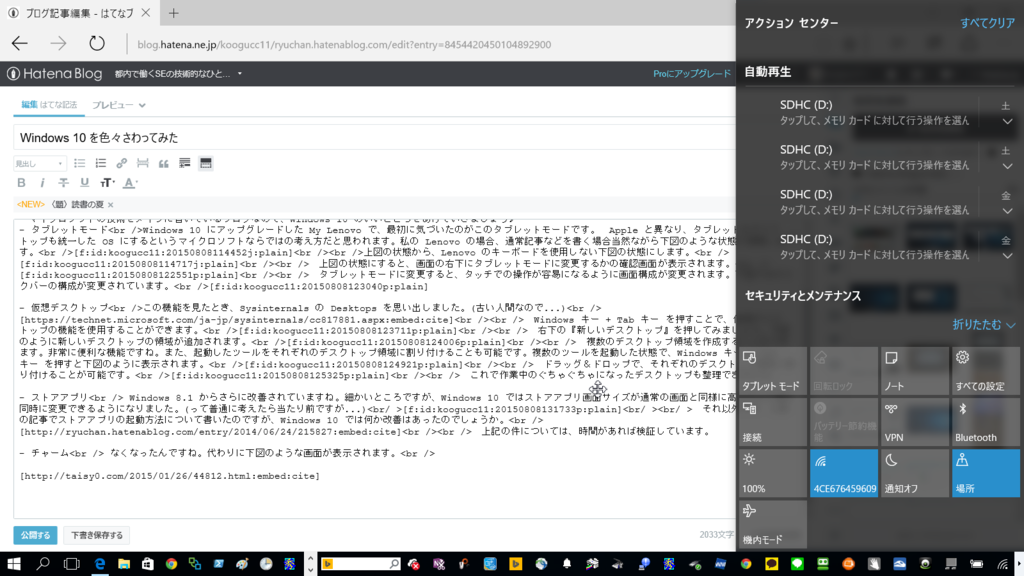Insert a blockquote with the quote icon

(x=166, y=163)
